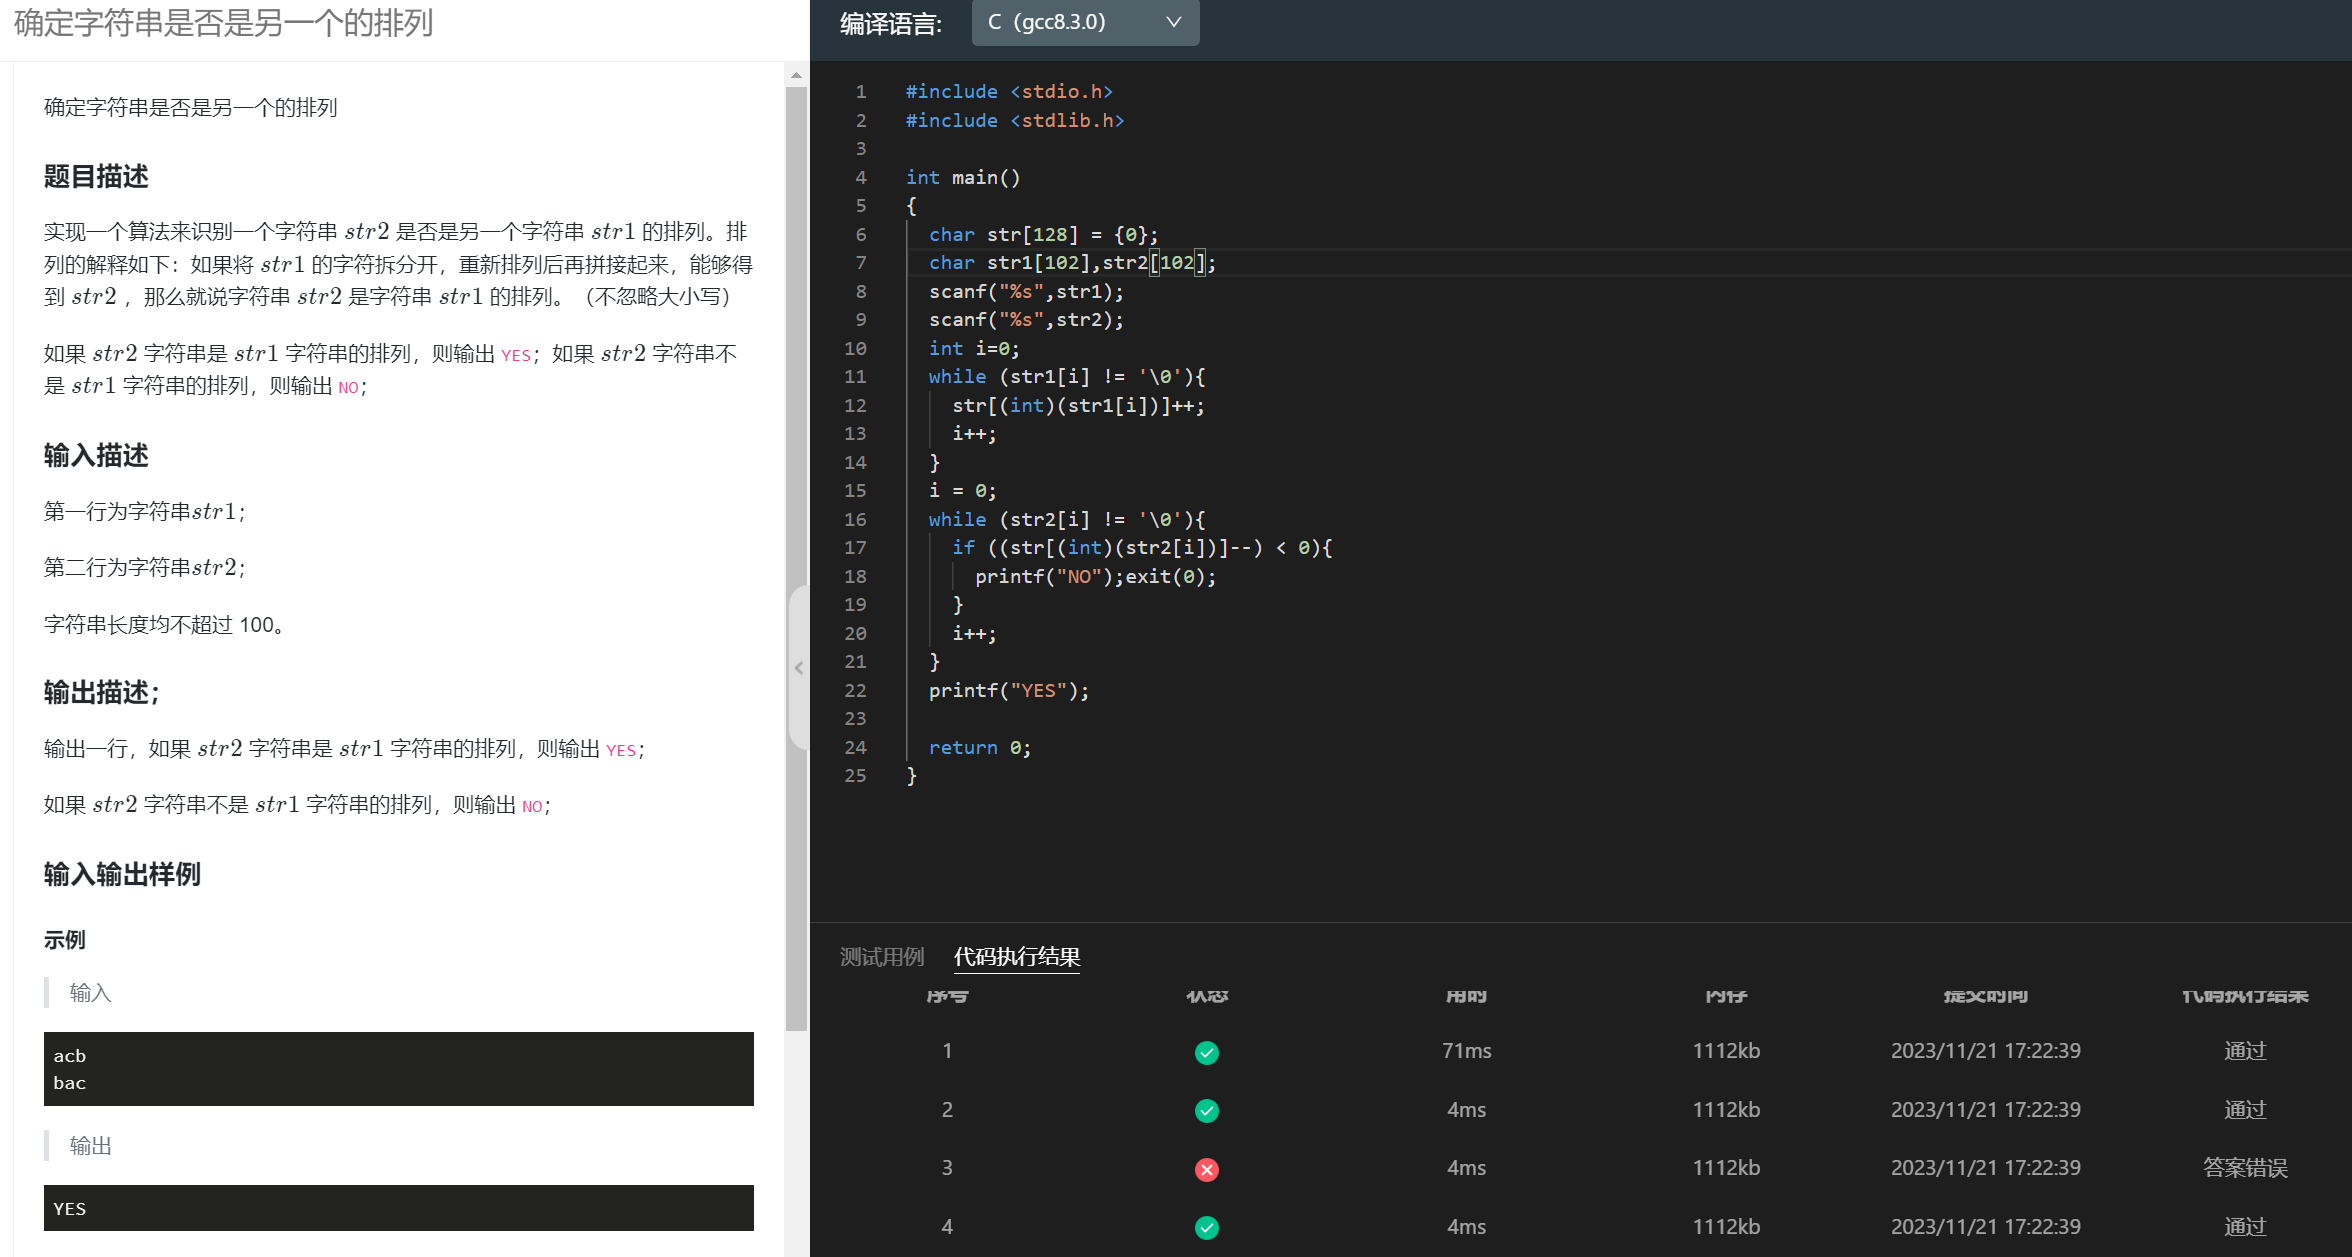Click the 答案错误 result text in row 3
The height and width of the screenshot is (1257, 2352).
click(x=2245, y=1168)
